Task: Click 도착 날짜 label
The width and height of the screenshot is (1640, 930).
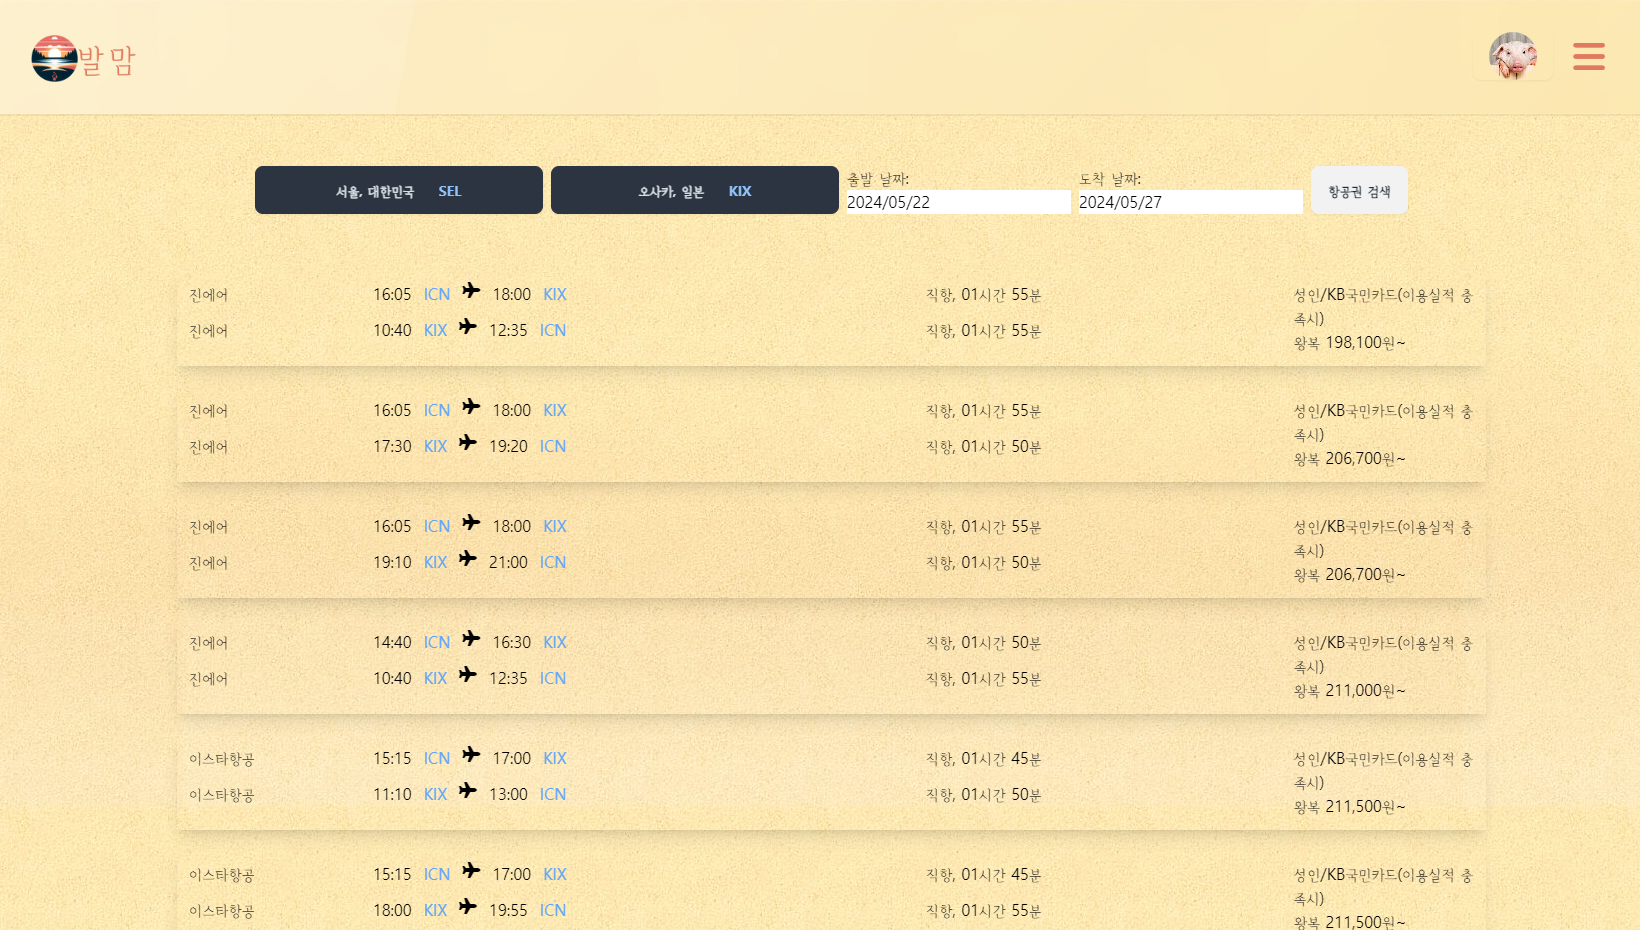Action: click(x=1110, y=179)
